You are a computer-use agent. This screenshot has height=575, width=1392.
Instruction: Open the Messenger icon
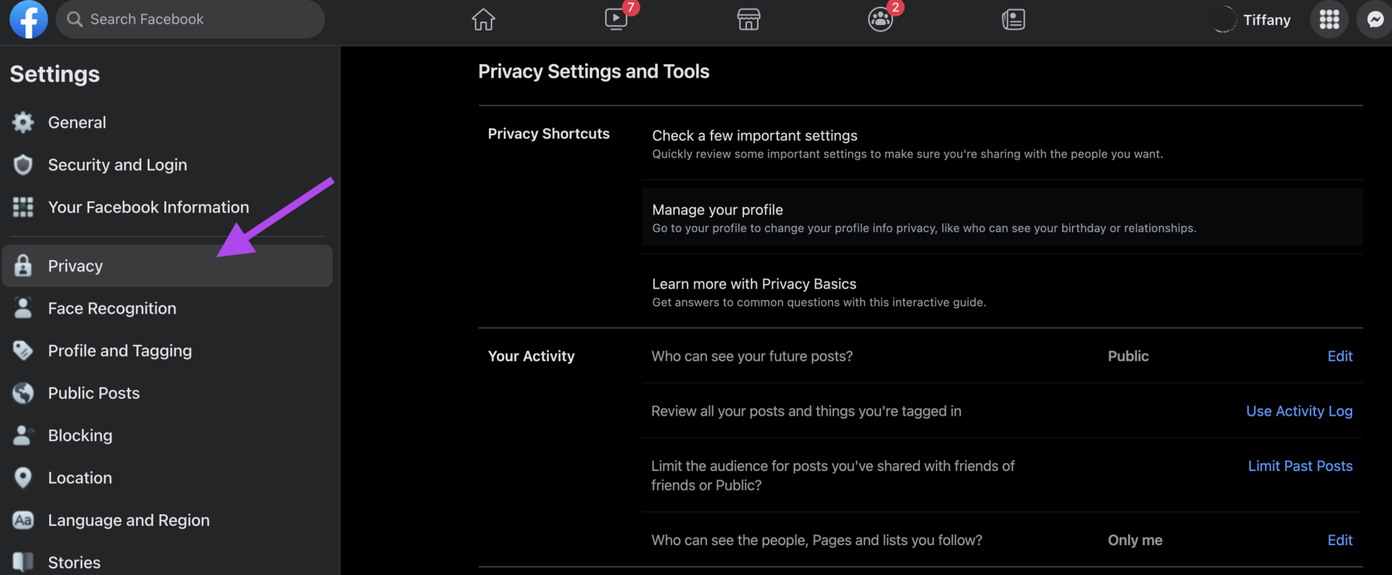[1375, 19]
